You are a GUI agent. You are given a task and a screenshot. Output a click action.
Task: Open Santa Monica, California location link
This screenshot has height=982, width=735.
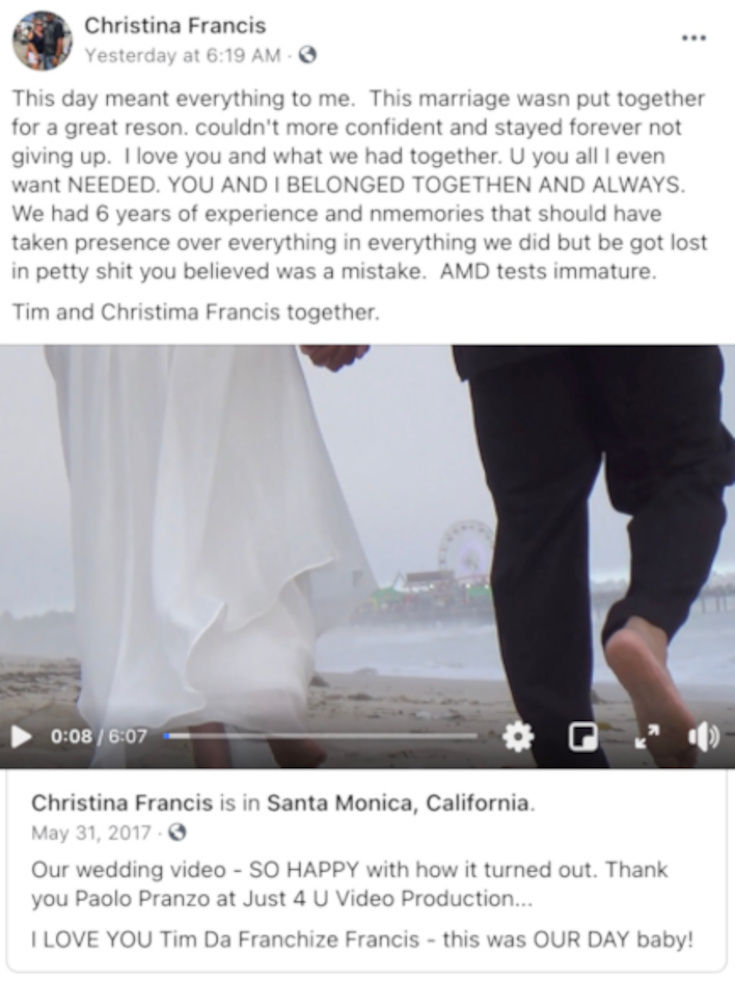399,803
